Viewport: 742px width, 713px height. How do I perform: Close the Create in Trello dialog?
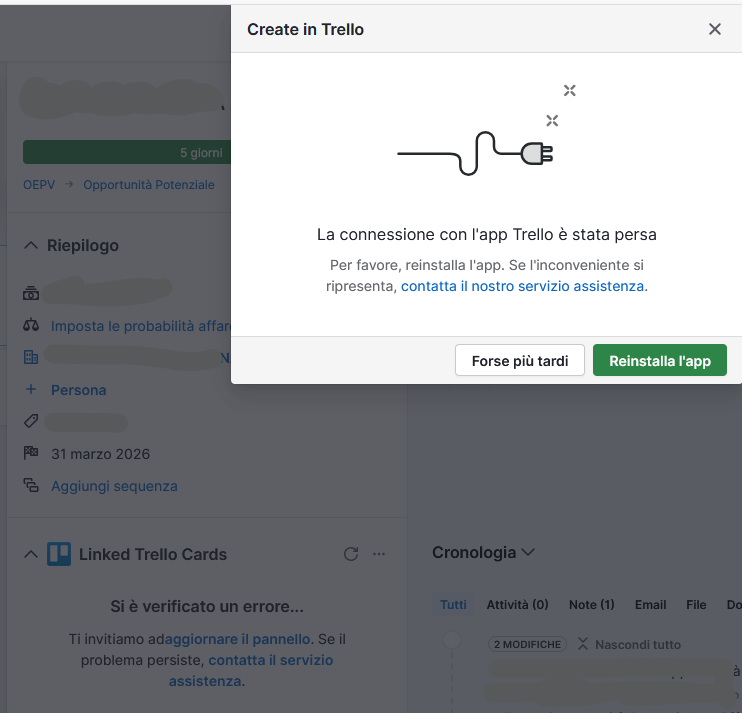(715, 29)
